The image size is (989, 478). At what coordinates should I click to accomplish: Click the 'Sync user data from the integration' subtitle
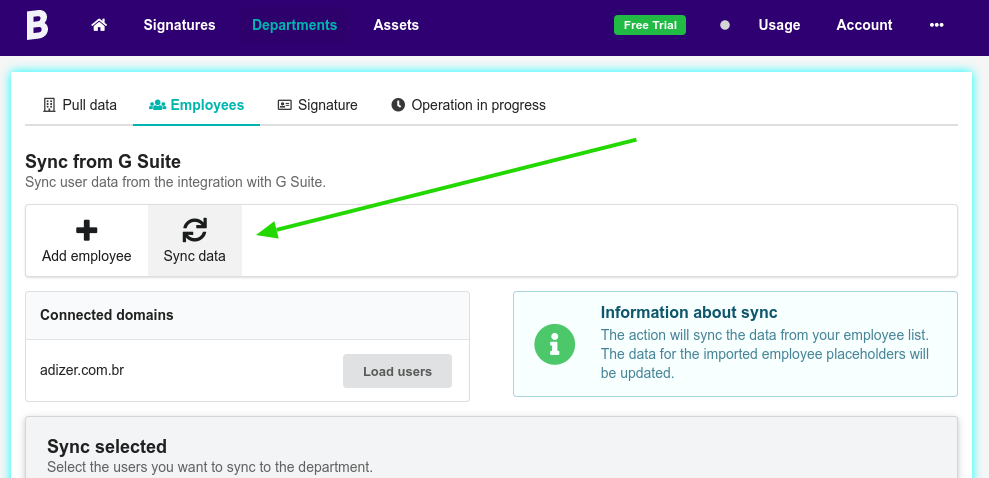pos(175,183)
